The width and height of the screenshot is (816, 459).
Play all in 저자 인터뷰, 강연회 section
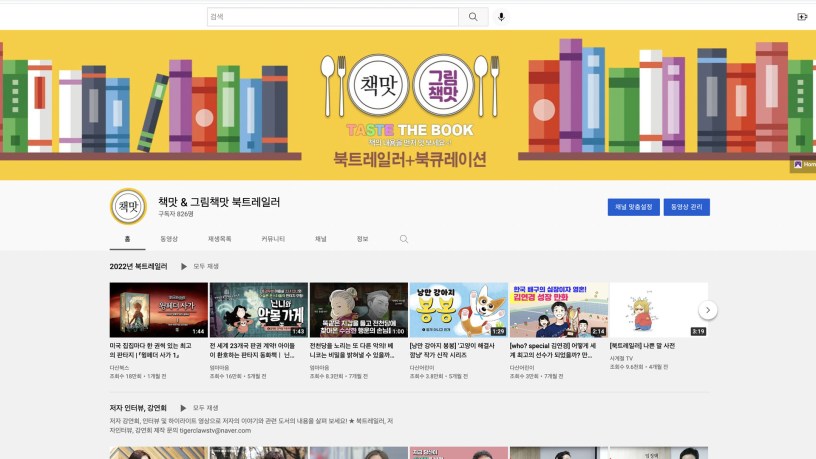(x=200, y=408)
